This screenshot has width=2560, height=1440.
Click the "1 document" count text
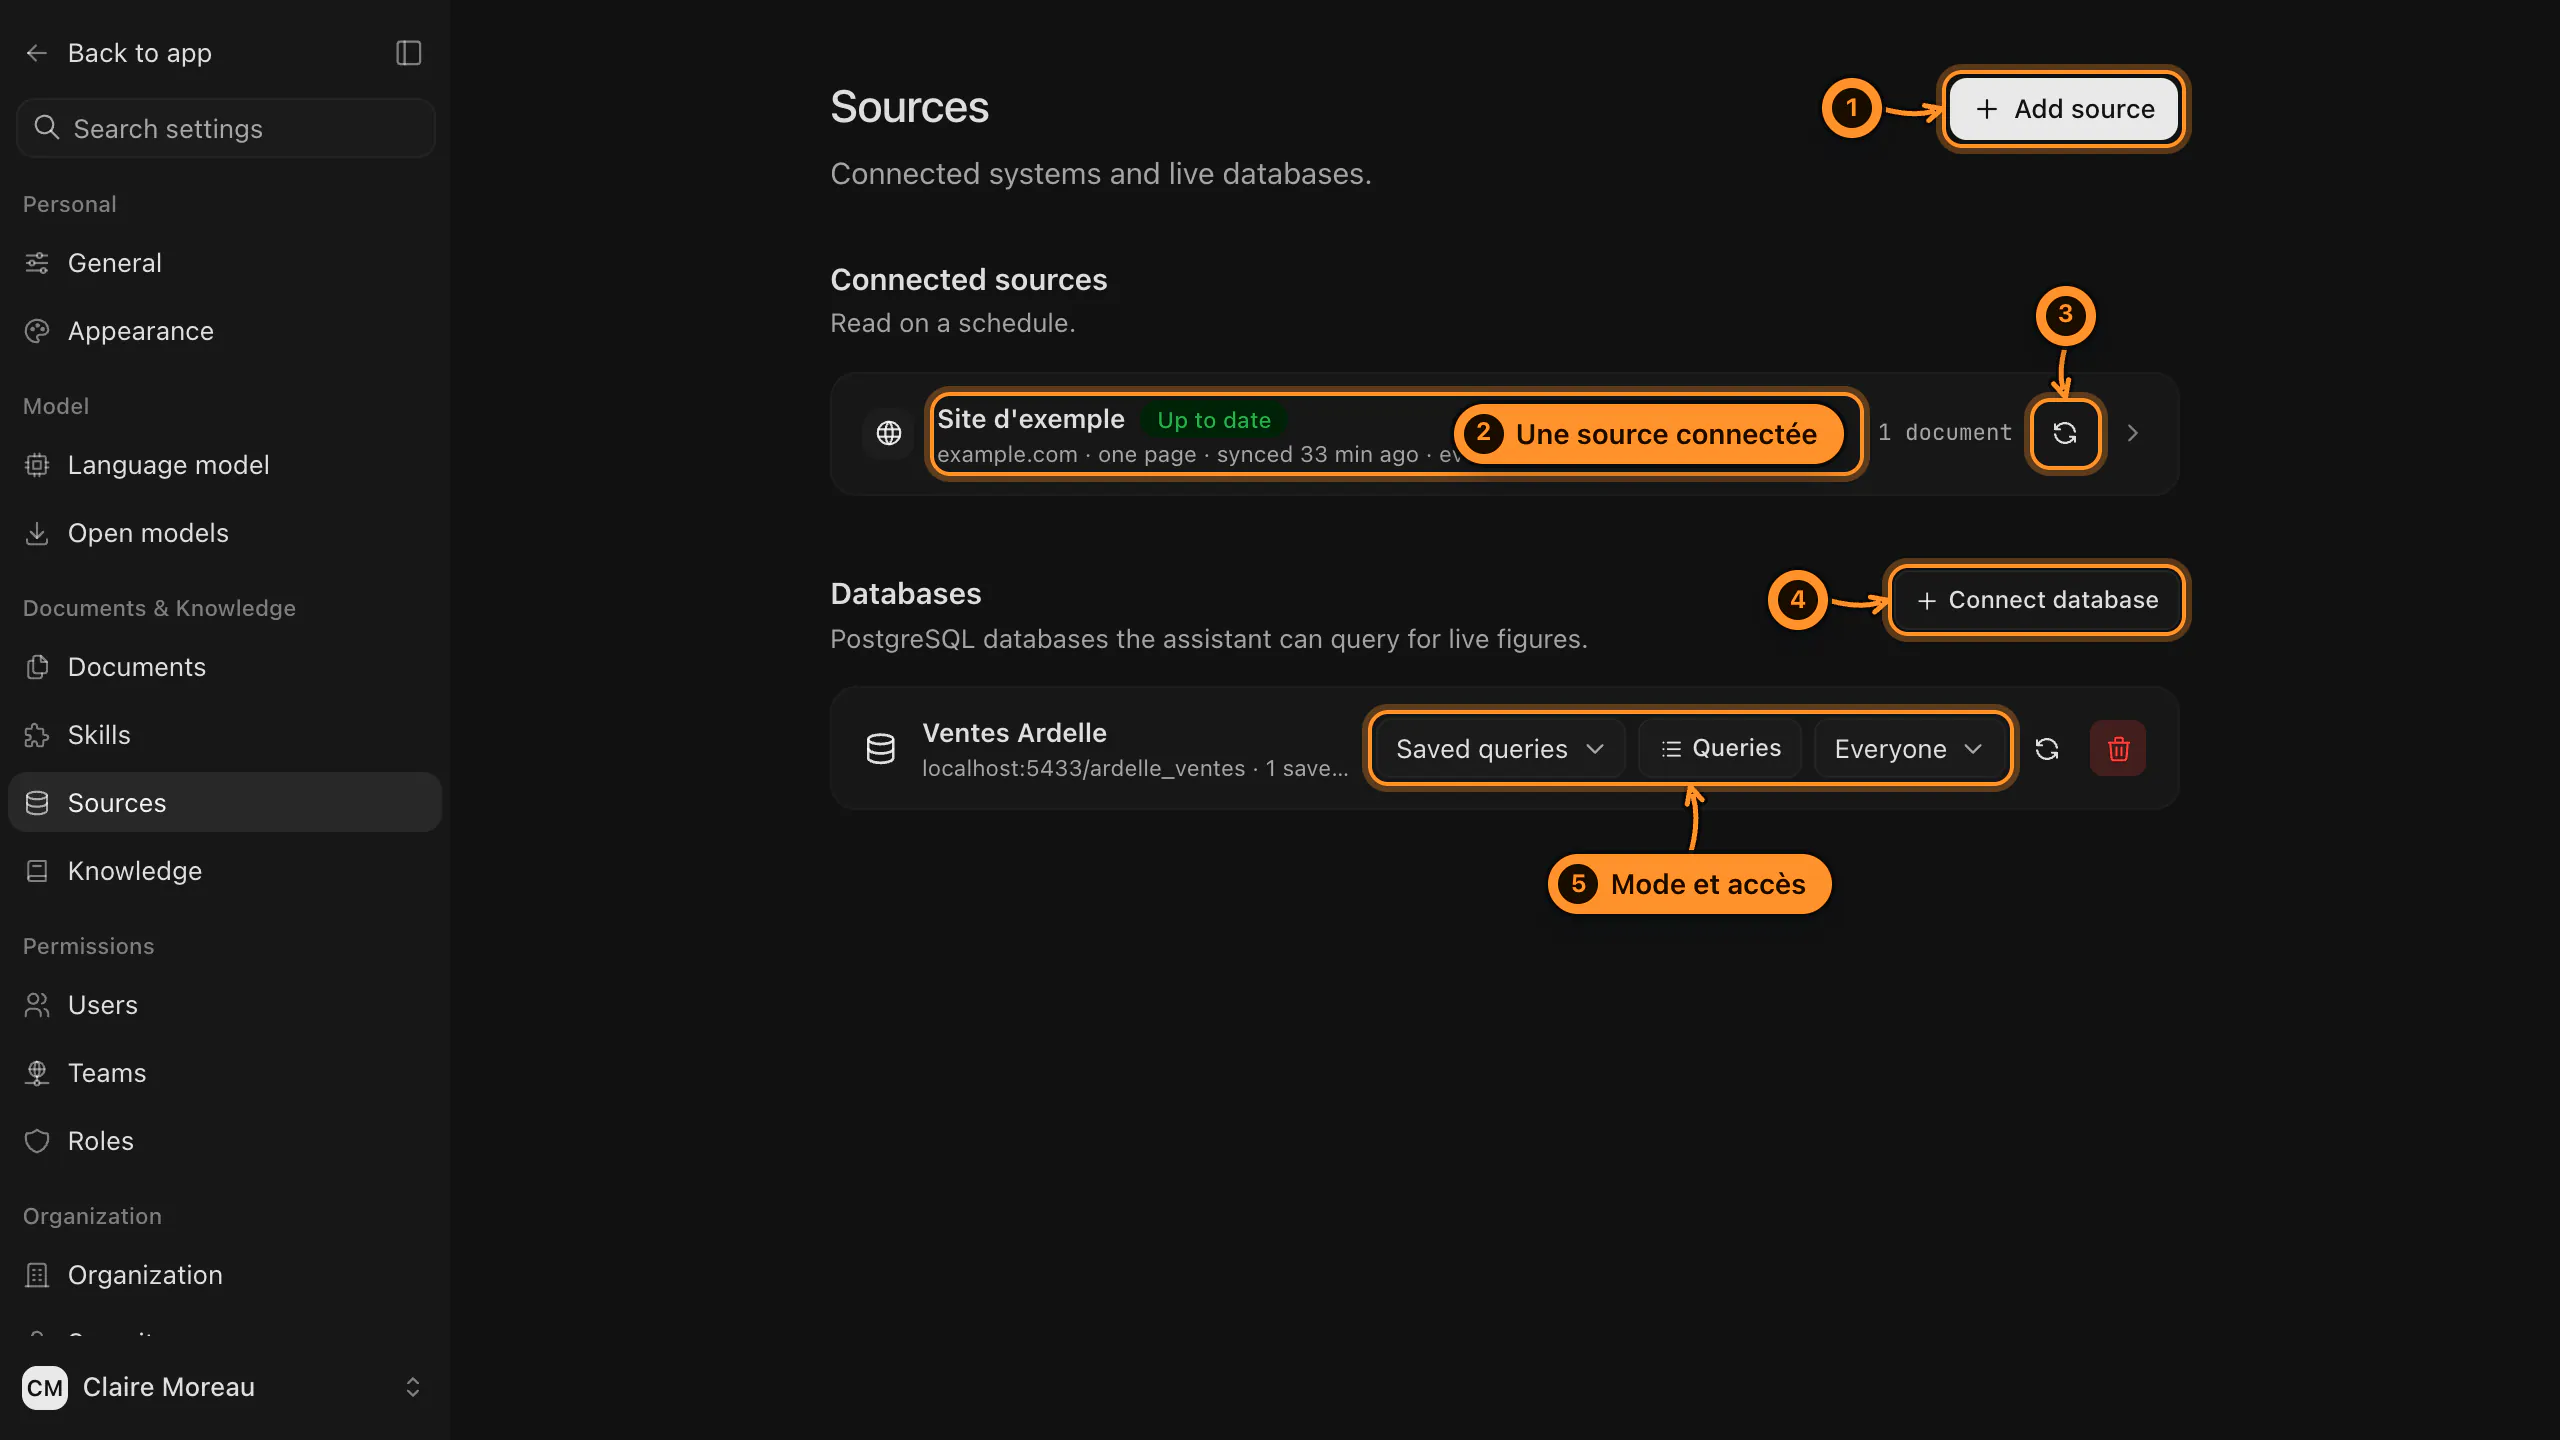(x=1944, y=433)
